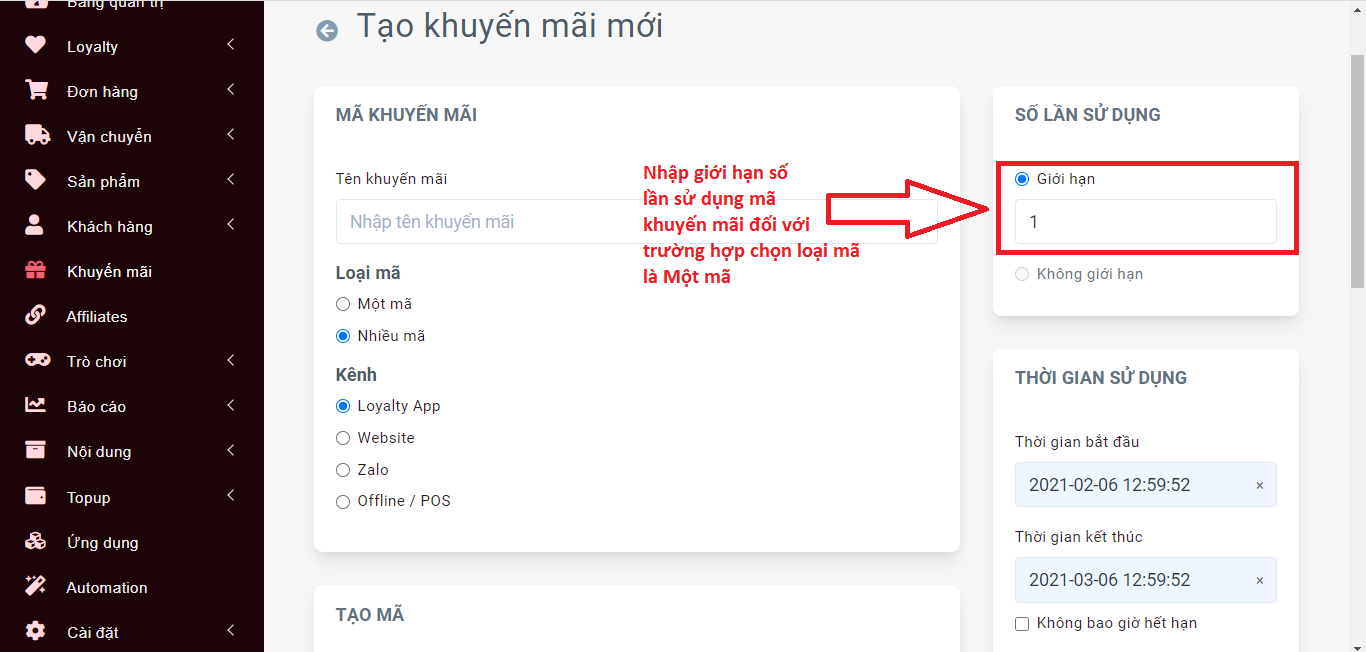Click the Sản phẩm tag icon

point(35,180)
